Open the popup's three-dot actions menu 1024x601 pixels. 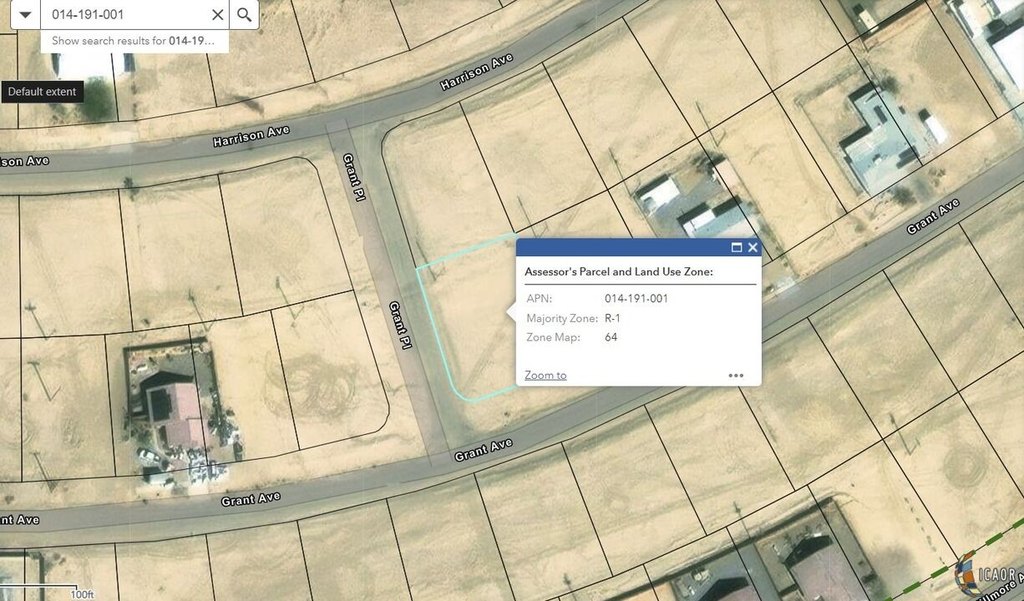736,375
